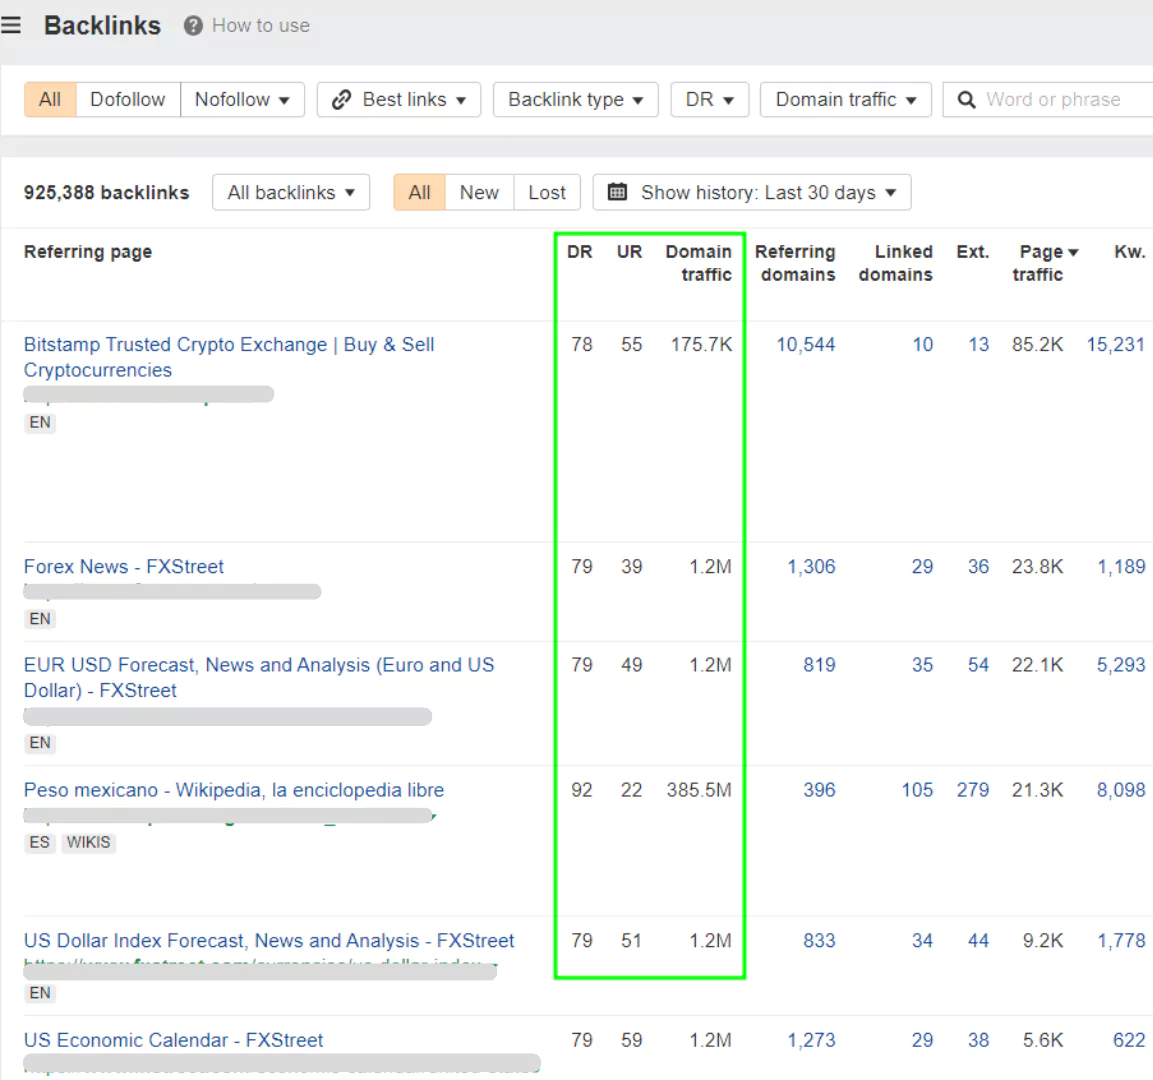Click the How to use help icon

193,26
